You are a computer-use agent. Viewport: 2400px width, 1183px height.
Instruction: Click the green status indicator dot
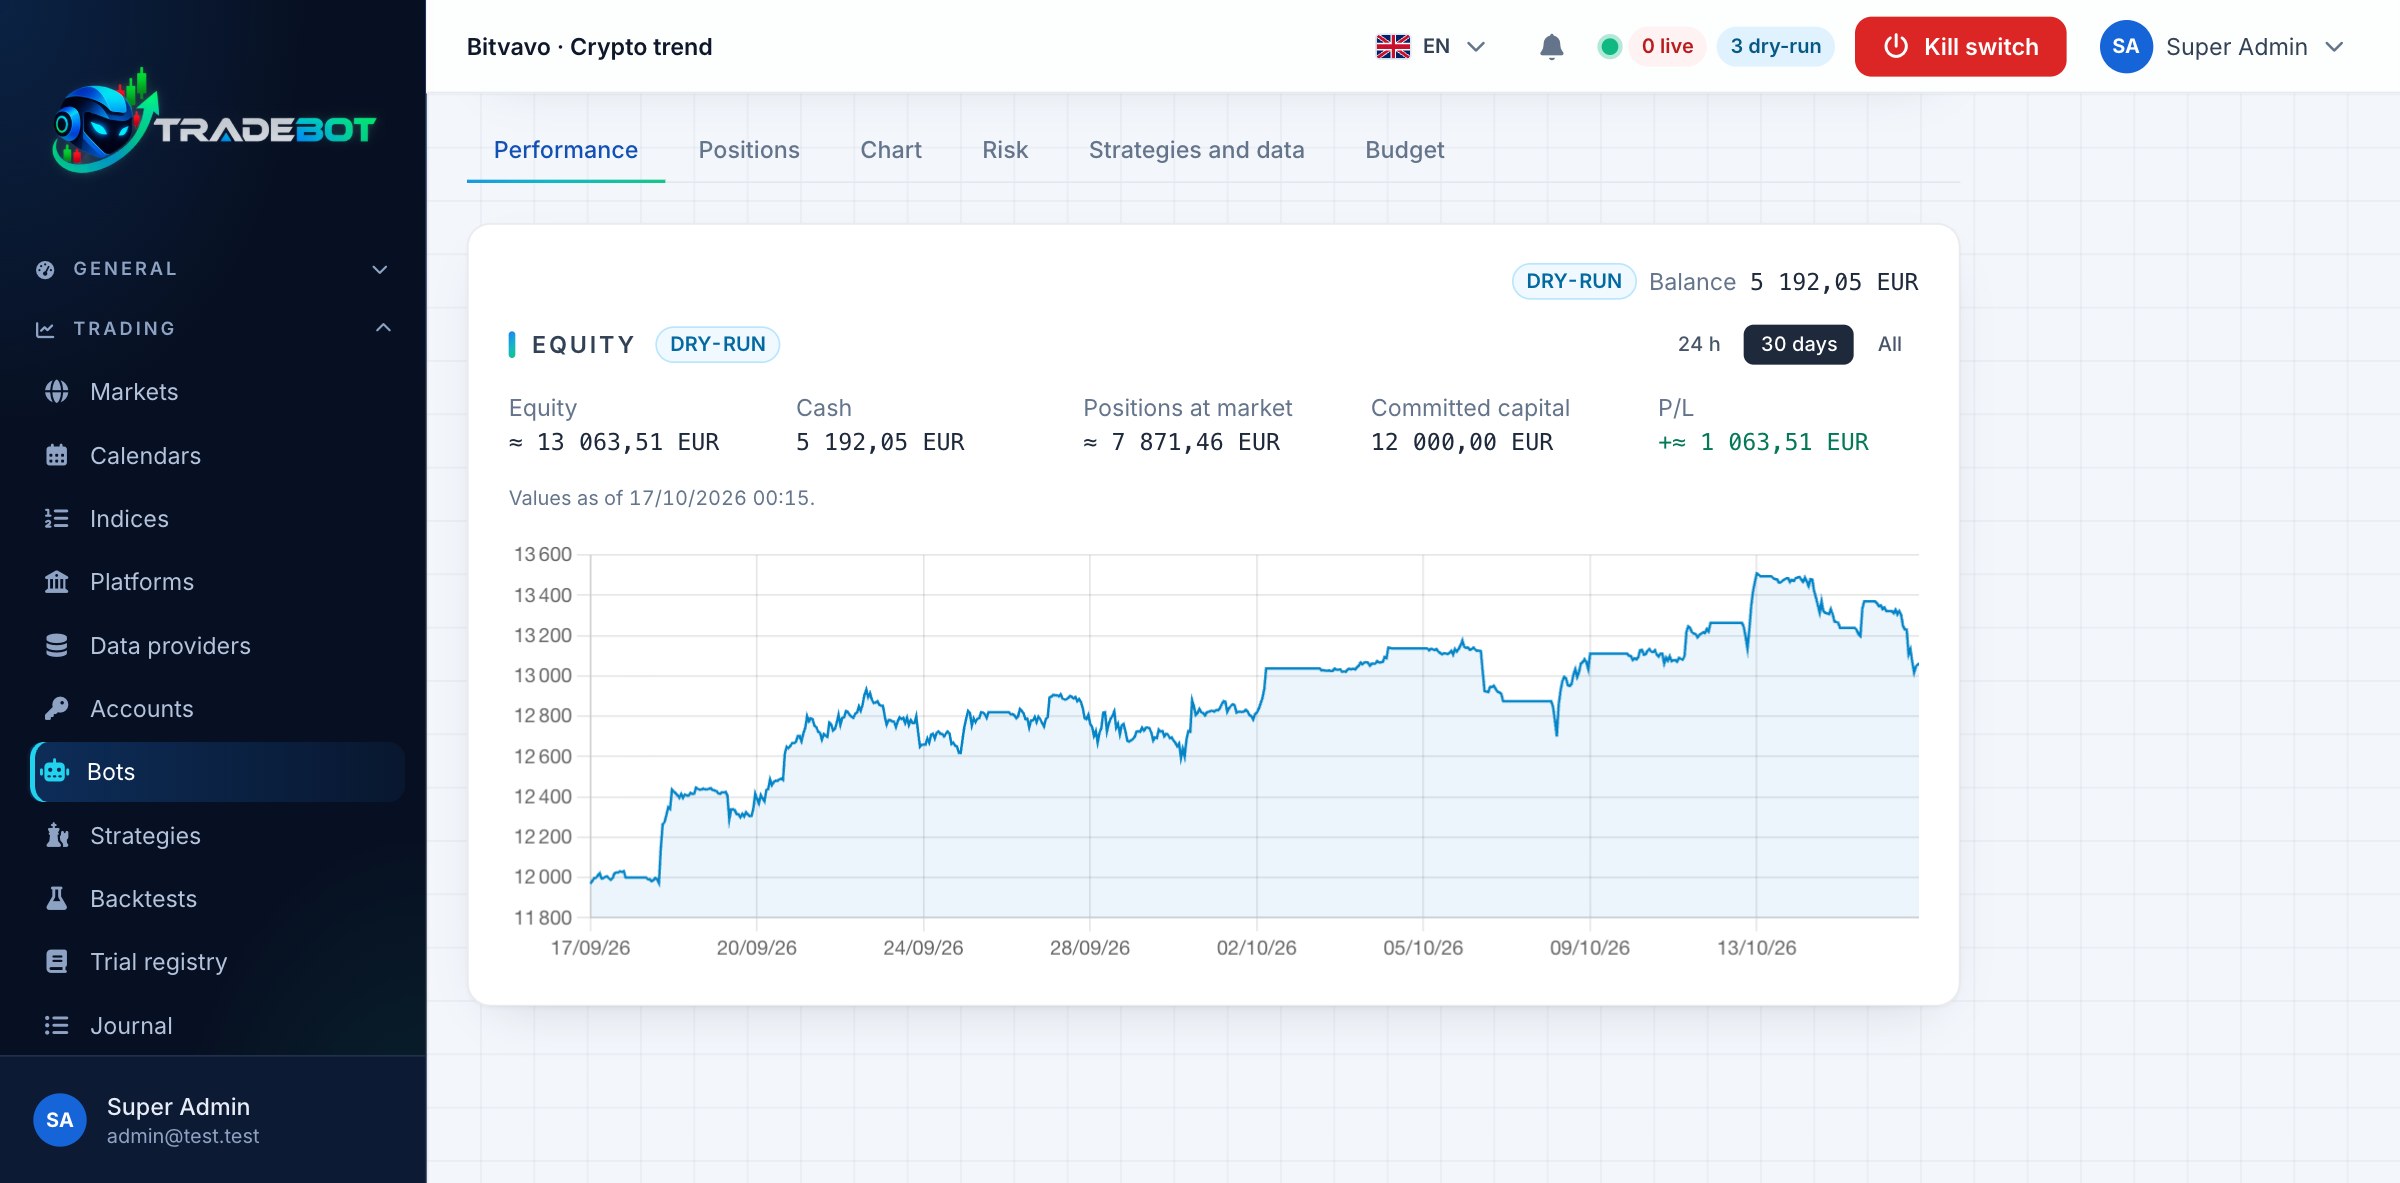(x=1609, y=47)
